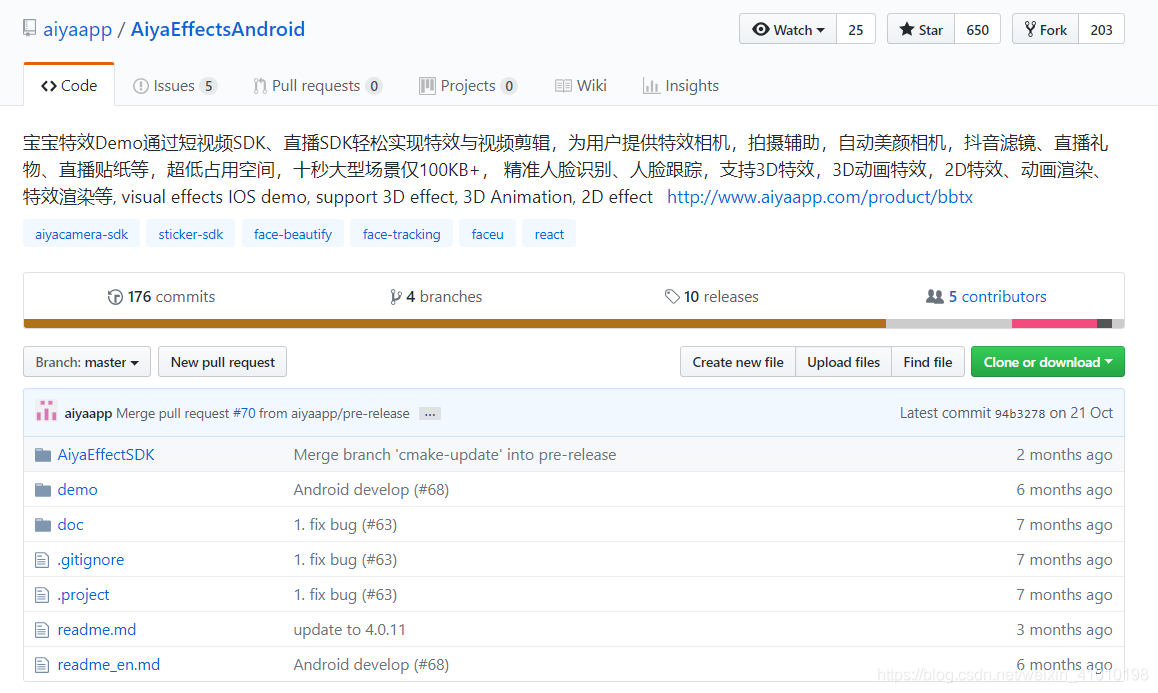View the 176 commits
The image size is (1158, 693).
(162, 297)
